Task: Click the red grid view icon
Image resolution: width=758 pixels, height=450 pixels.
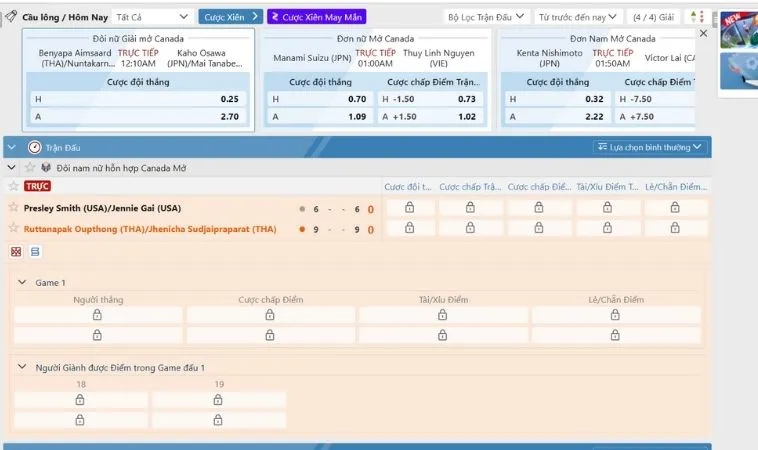Action: pyautogui.click(x=16, y=252)
